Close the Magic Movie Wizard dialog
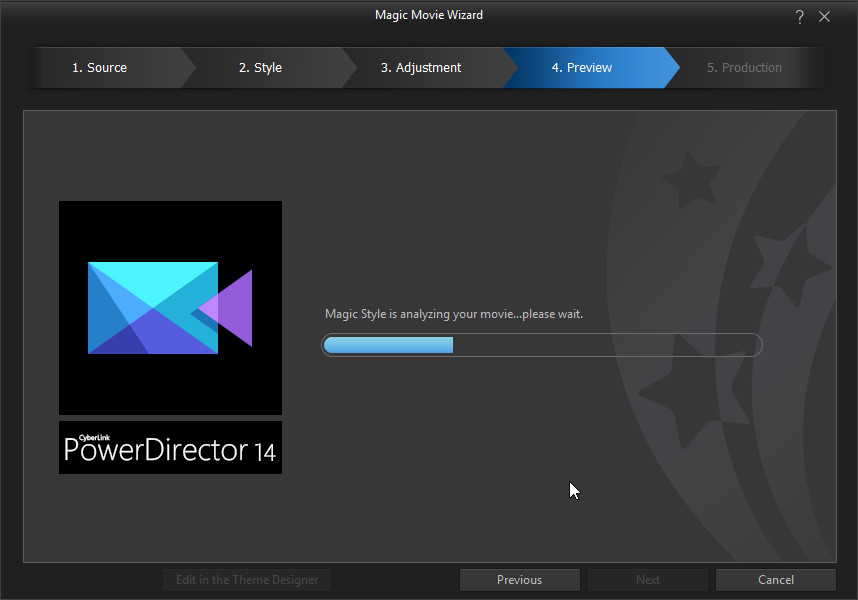 (824, 17)
